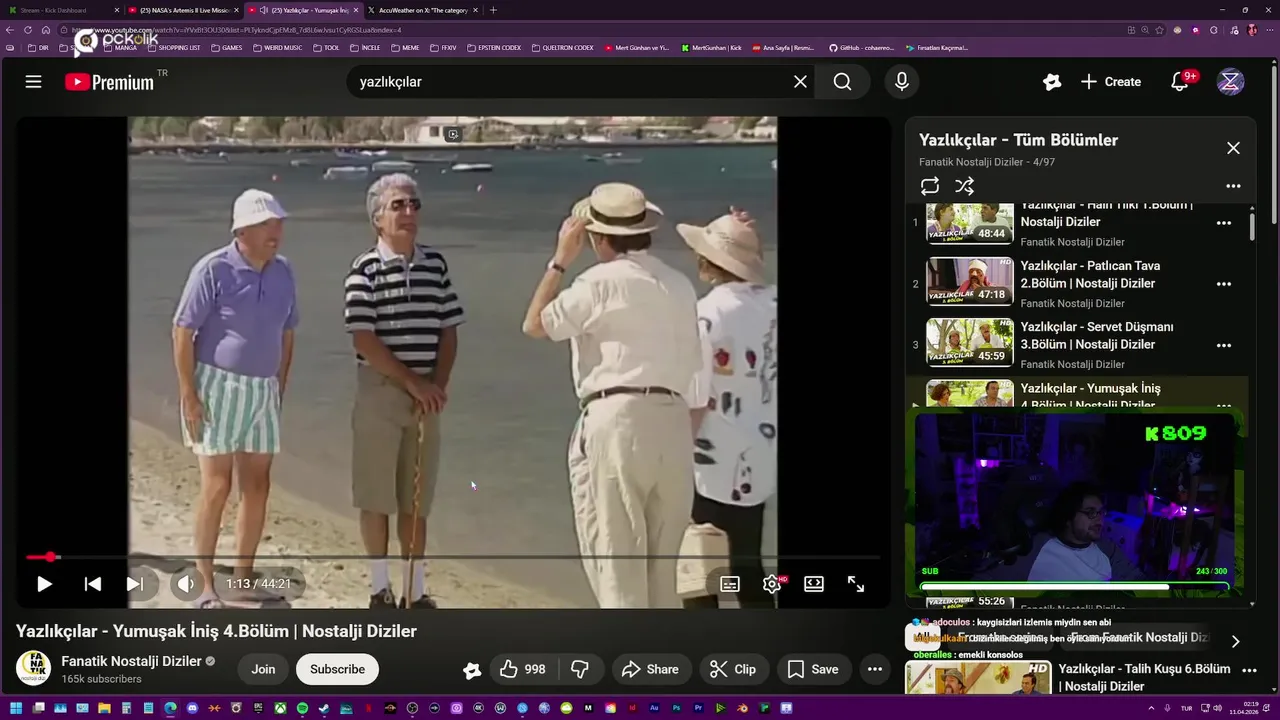Open the account avatar menu
Viewport: 1280px width, 720px height.
pos(1230,82)
